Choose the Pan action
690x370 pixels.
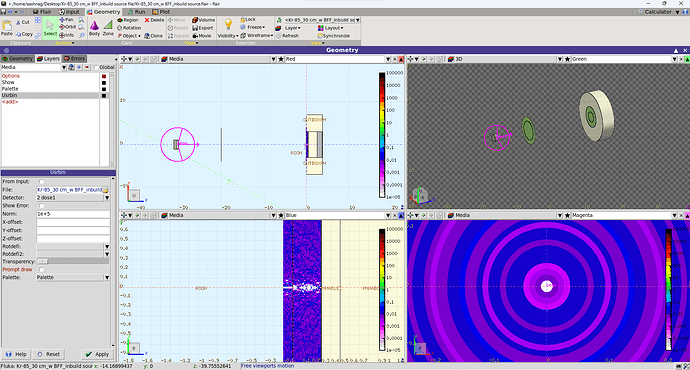(x=66, y=20)
